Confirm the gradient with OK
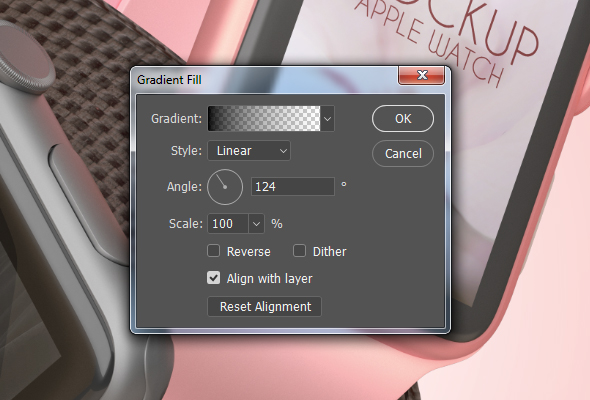This screenshot has width=590, height=400. (403, 119)
